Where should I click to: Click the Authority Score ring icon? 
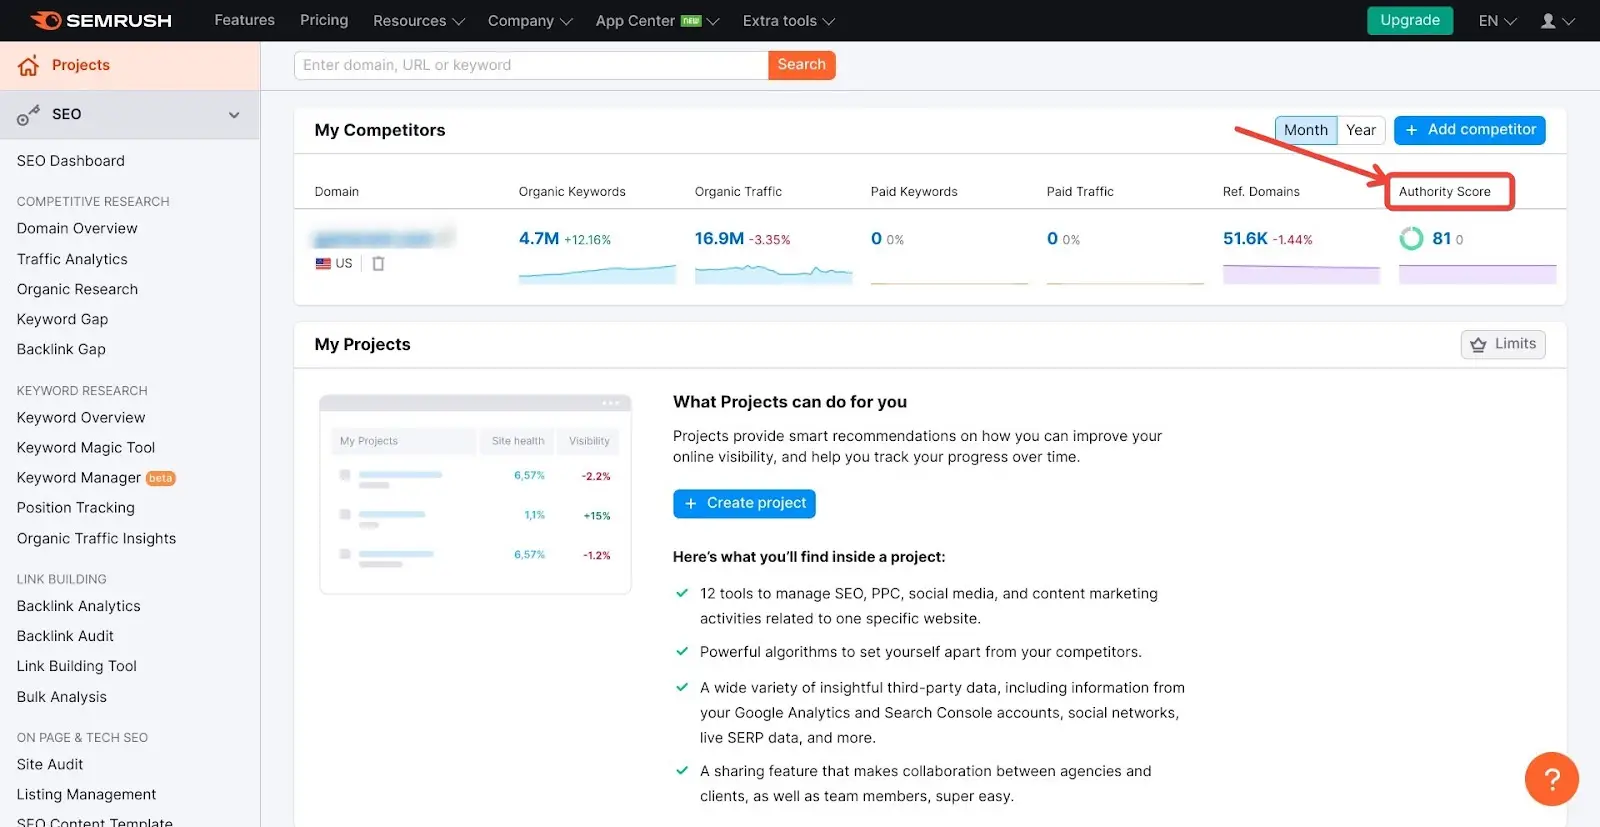[x=1411, y=238]
